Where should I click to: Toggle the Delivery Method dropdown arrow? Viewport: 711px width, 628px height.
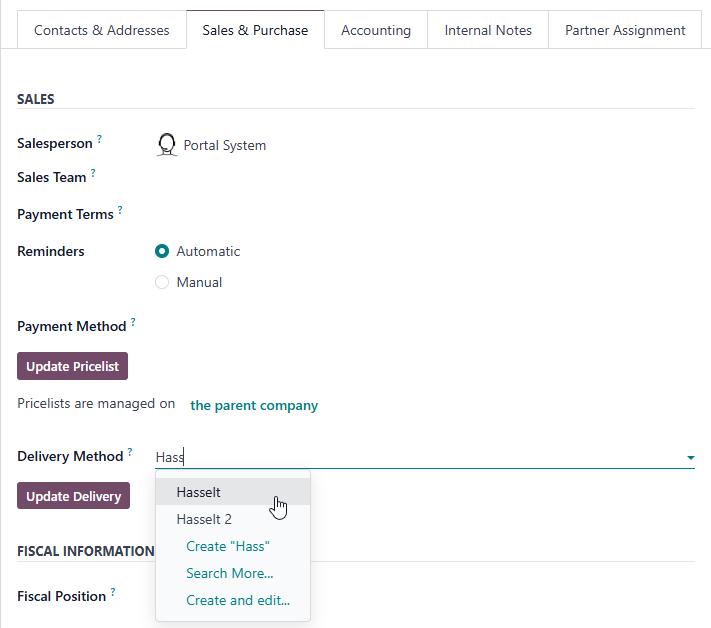tap(690, 458)
